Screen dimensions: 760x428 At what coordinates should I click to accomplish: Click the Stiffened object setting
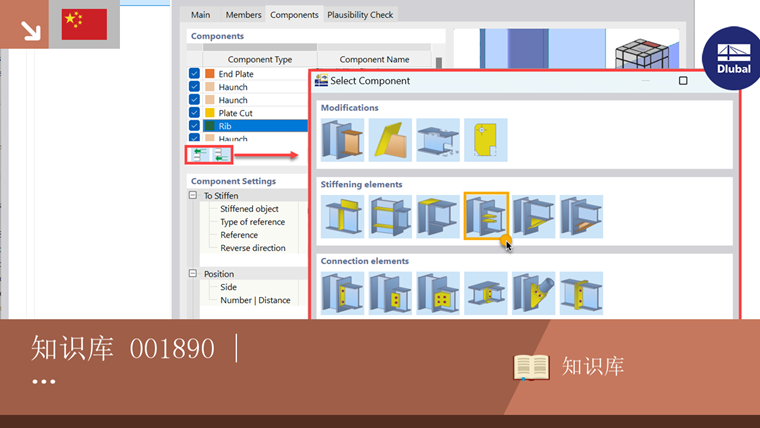(249, 208)
